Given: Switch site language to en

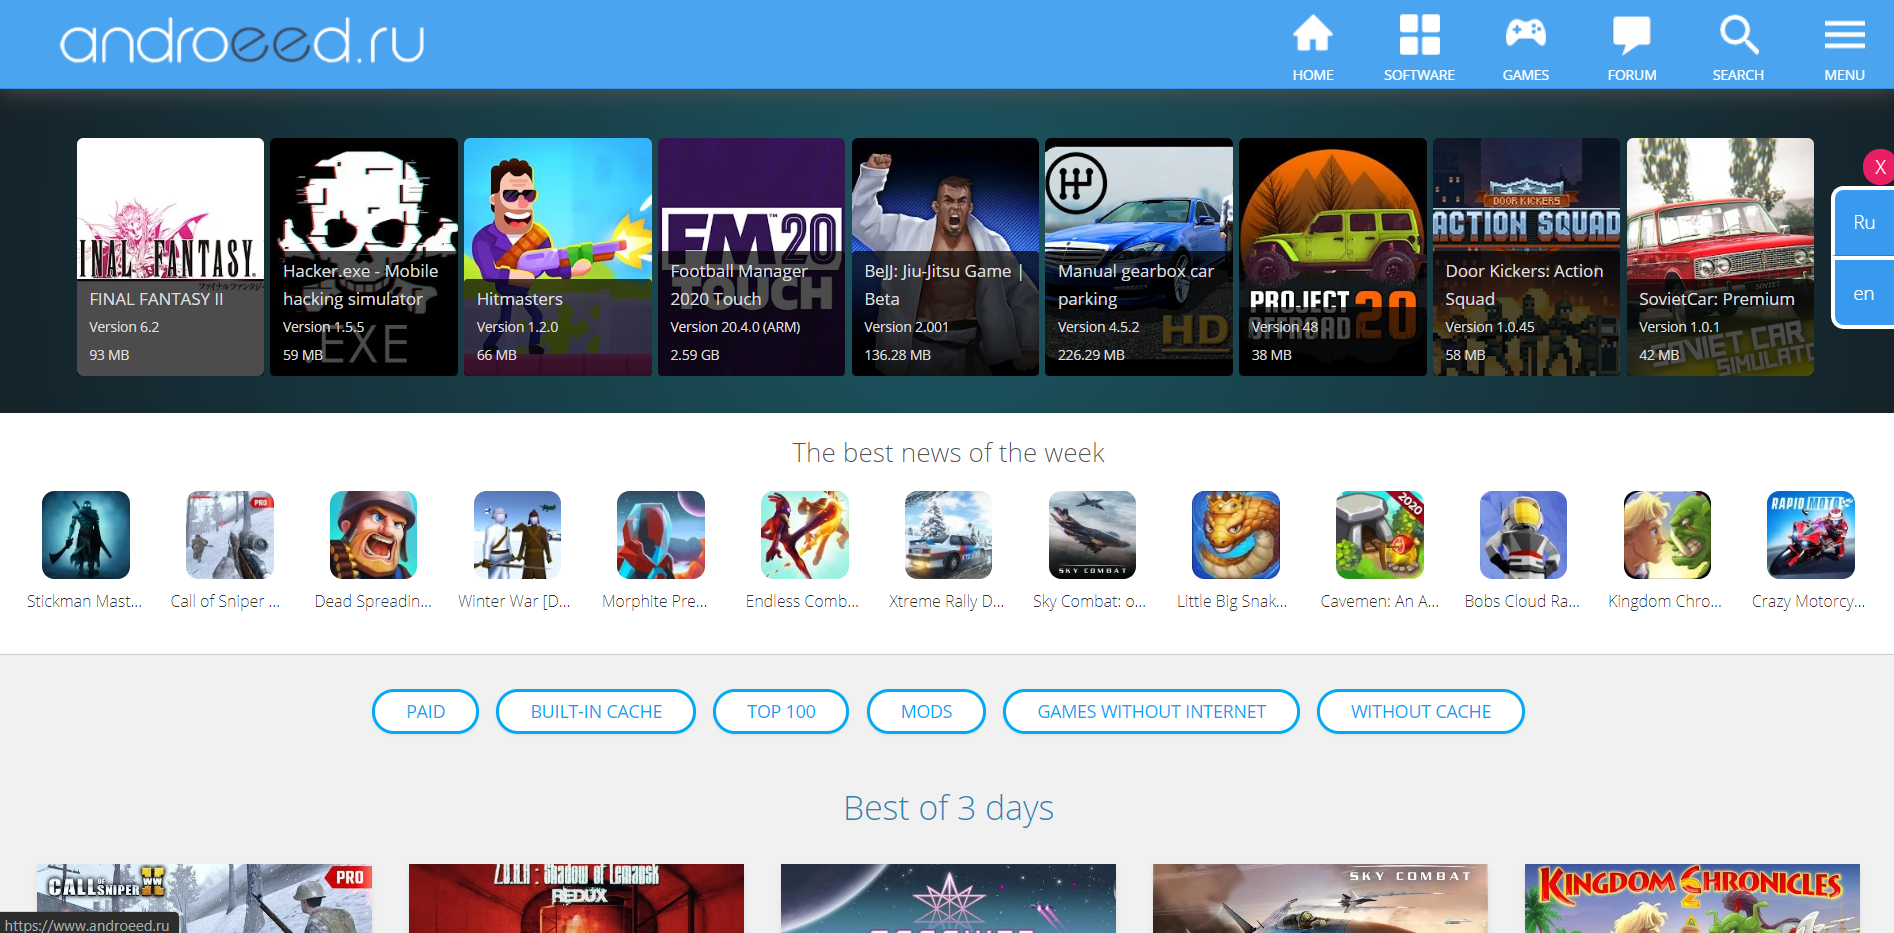Looking at the screenshot, I should pos(1864,293).
